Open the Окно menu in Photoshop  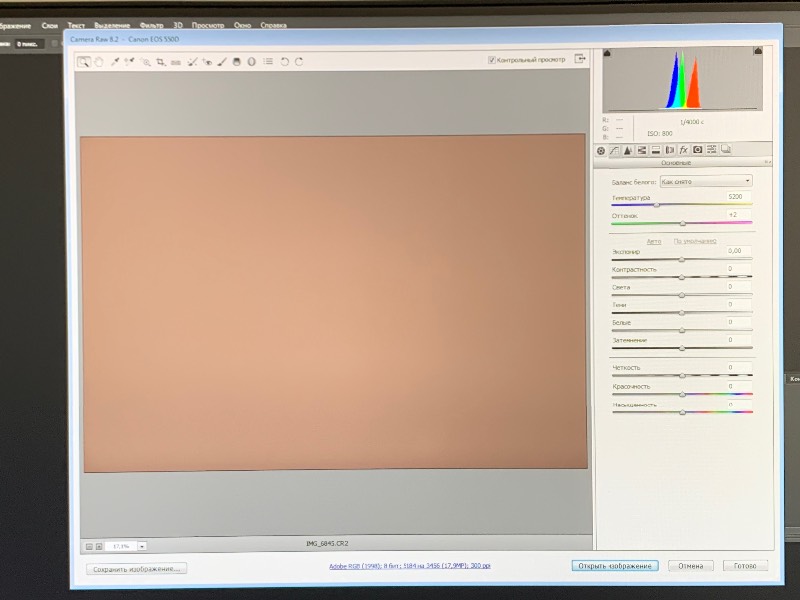242,25
